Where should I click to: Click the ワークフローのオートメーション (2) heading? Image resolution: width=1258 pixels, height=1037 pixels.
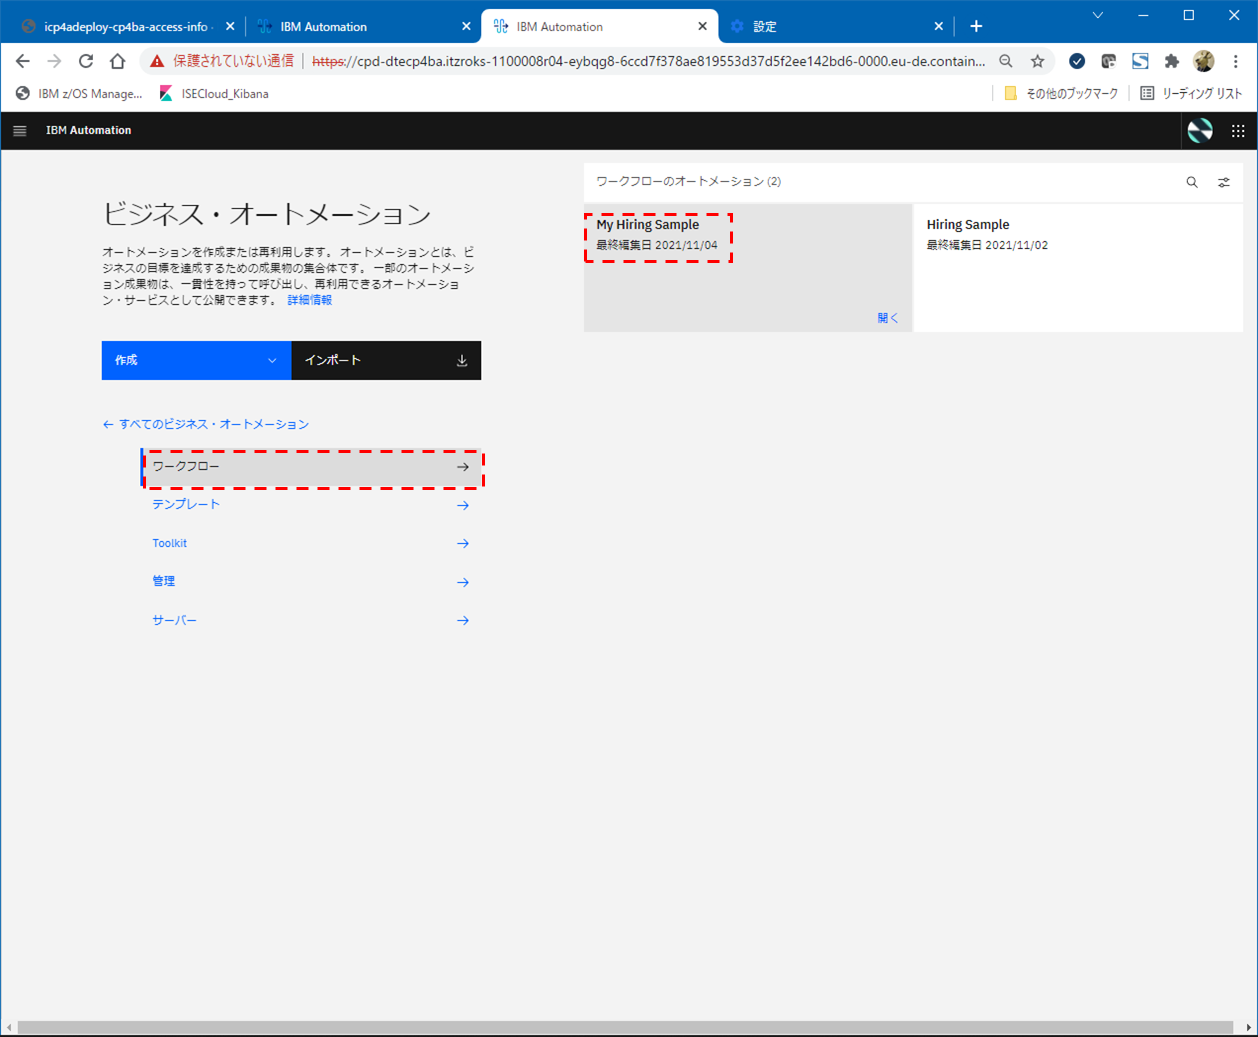(x=689, y=182)
